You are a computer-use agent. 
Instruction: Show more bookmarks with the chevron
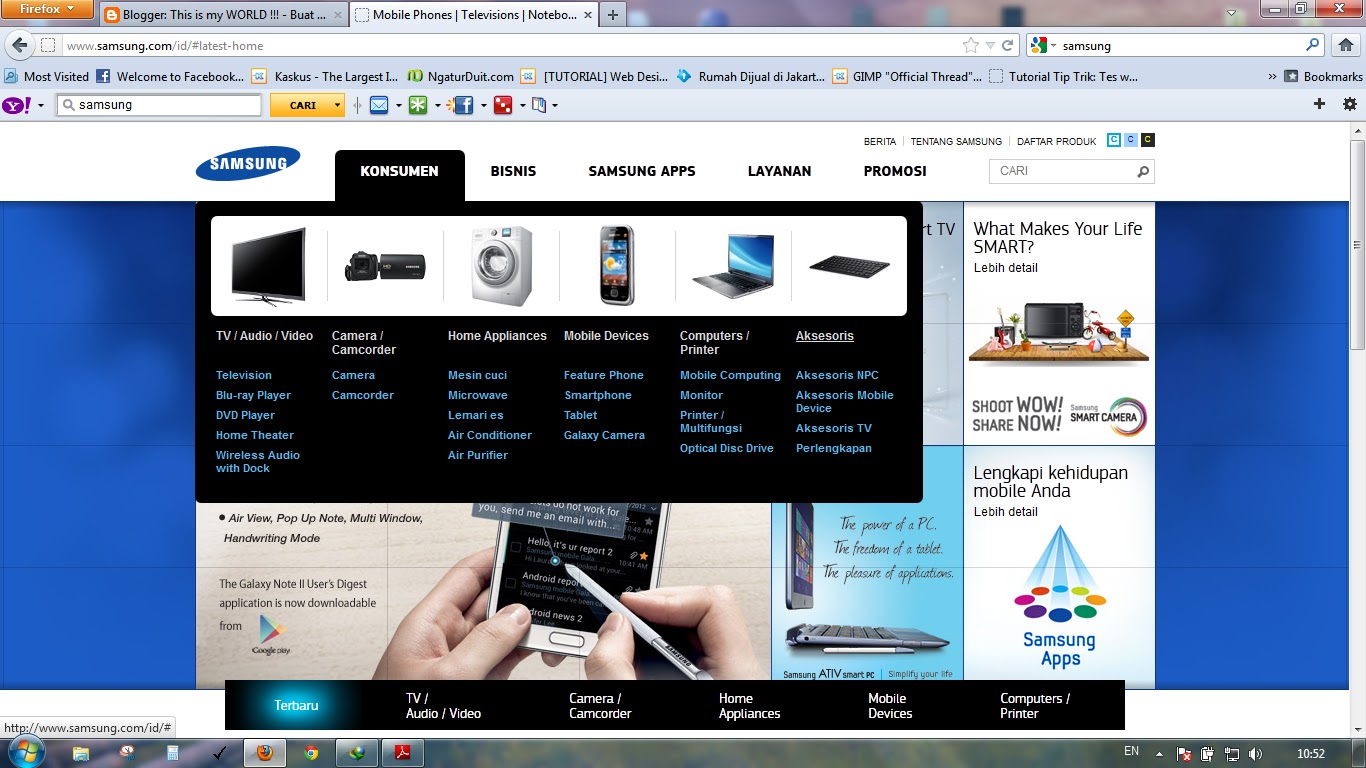tap(1272, 76)
